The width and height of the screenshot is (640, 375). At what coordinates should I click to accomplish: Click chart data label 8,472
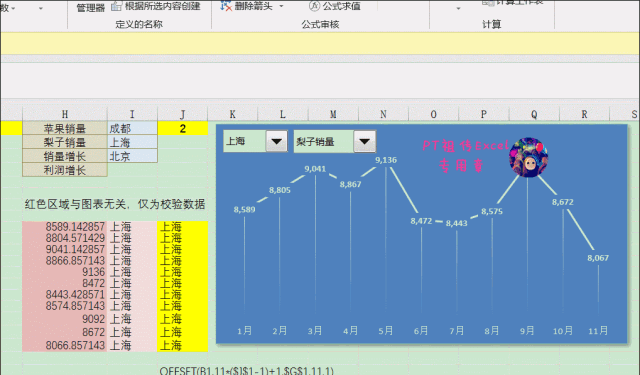[x=421, y=221]
